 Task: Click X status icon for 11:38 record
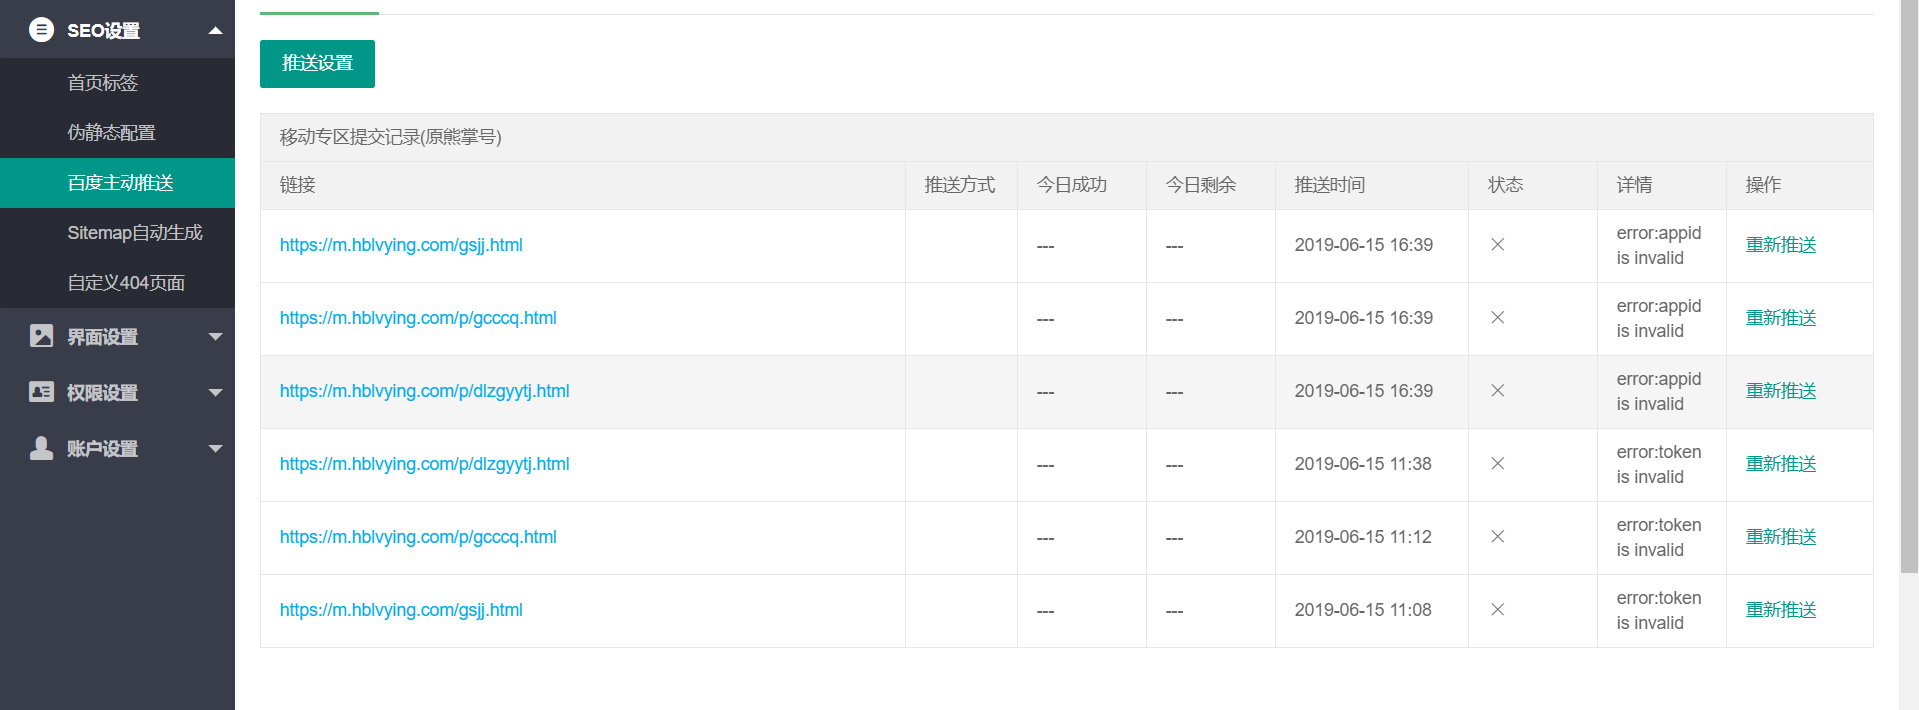[x=1497, y=464]
